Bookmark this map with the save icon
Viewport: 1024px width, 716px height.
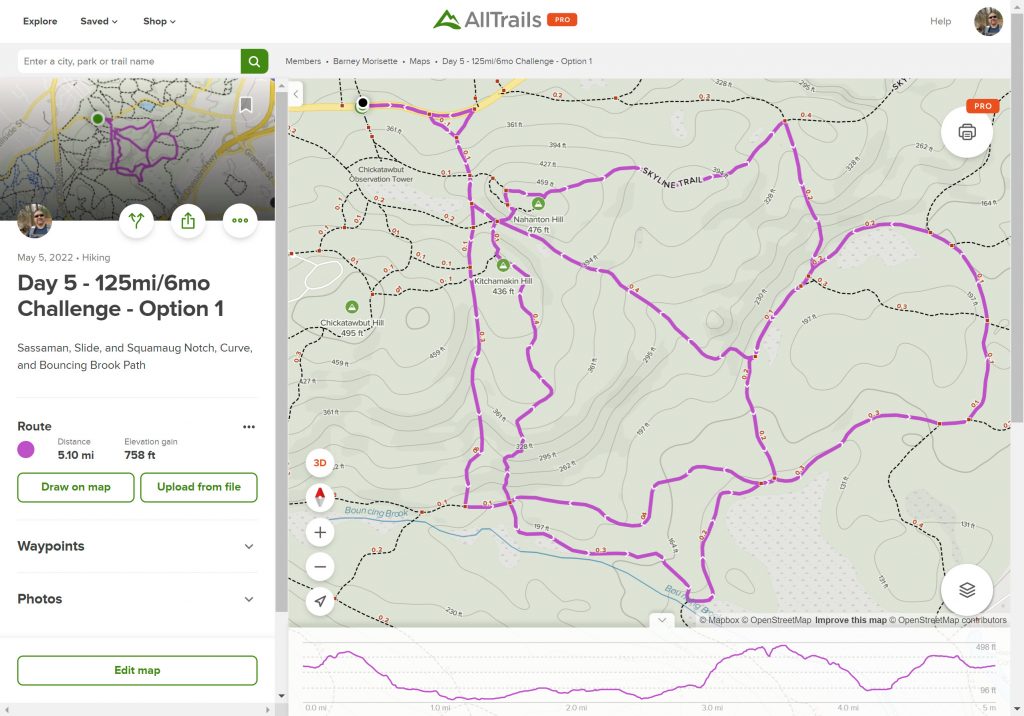point(246,105)
